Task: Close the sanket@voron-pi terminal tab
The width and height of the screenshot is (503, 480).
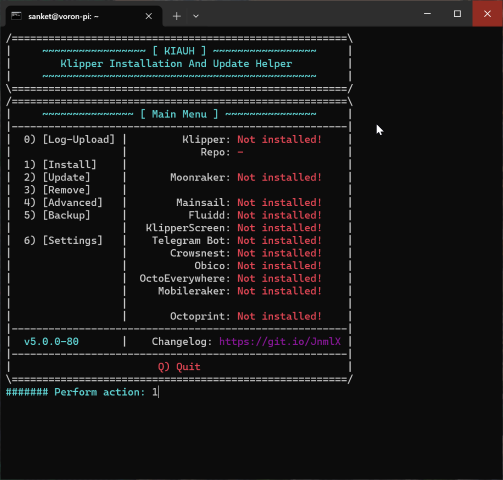Action: pyautogui.click(x=149, y=16)
